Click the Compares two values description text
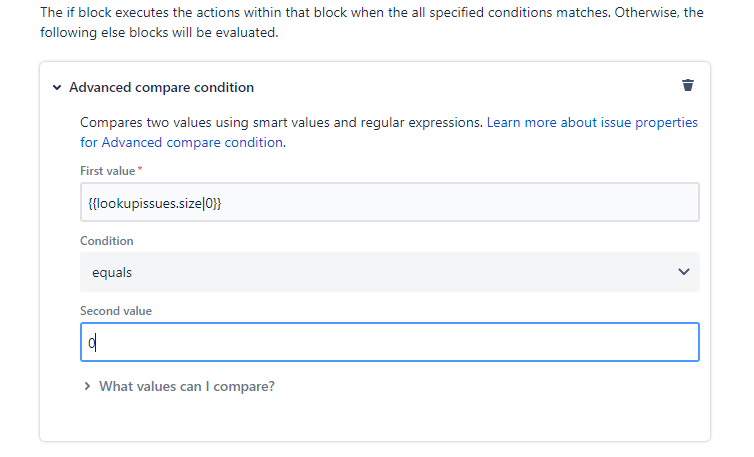Screen dimensions: 754x457 [281, 123]
